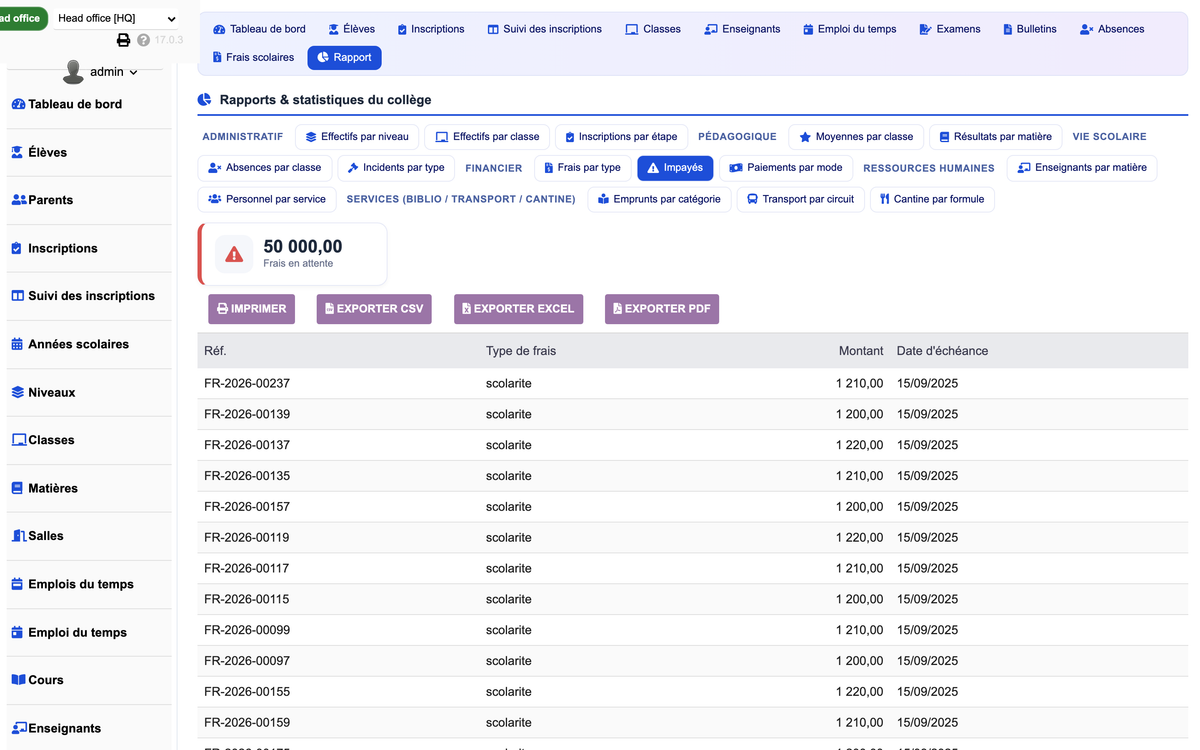The height and width of the screenshot is (750, 1200).
Task: Click the Enseignants icon in sidebar
Action: click(x=19, y=728)
